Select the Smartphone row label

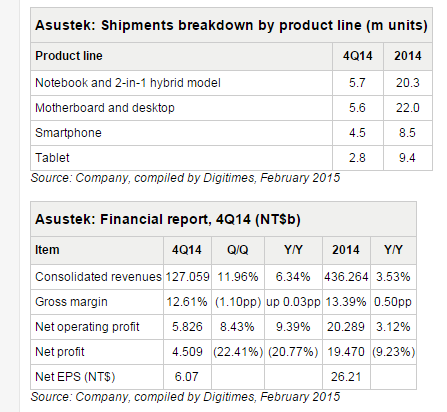(68, 133)
